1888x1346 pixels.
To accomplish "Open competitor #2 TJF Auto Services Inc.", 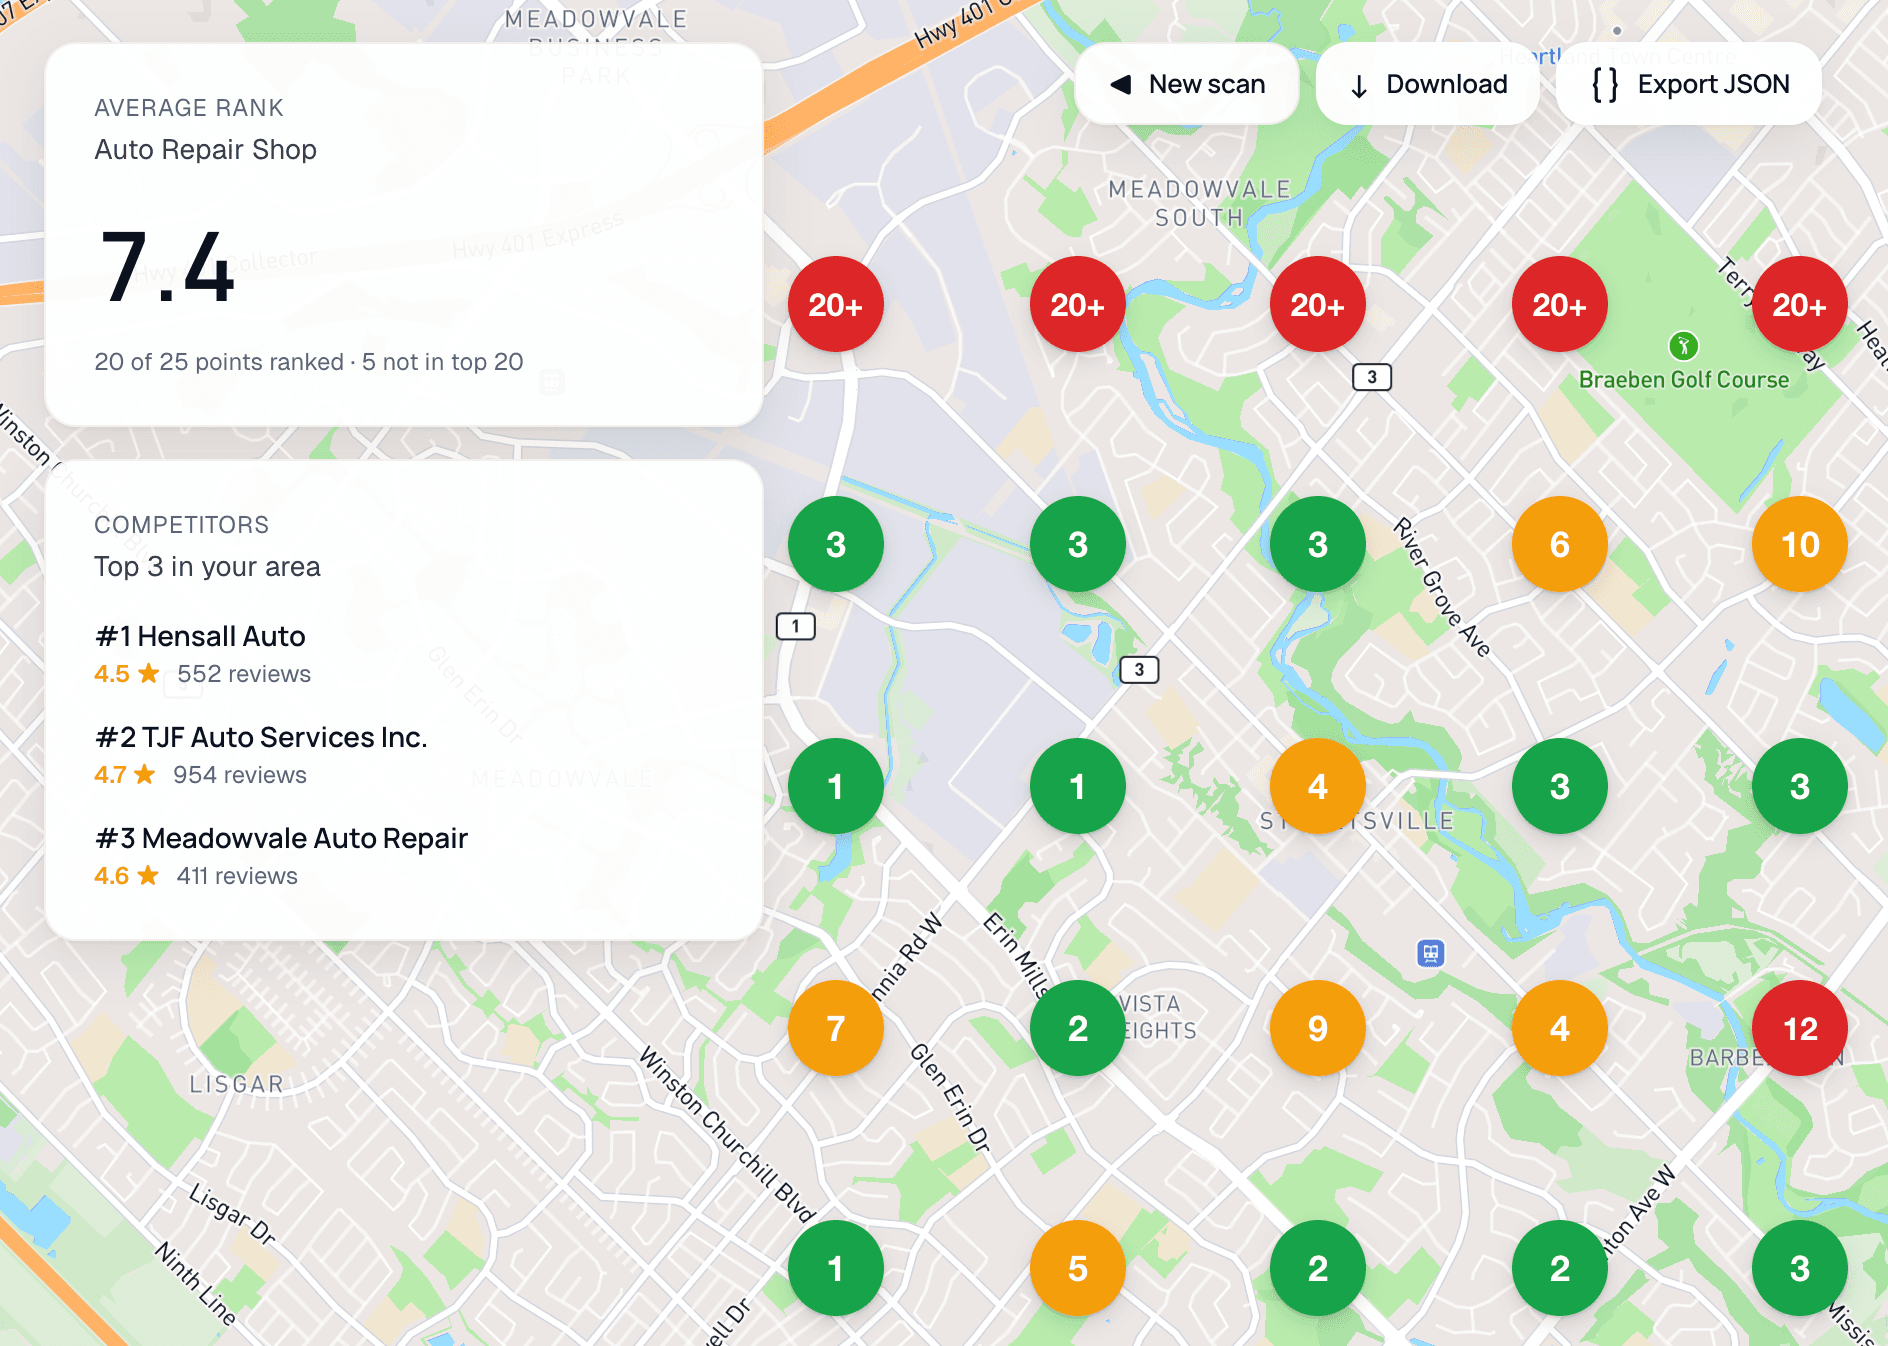I will [261, 737].
